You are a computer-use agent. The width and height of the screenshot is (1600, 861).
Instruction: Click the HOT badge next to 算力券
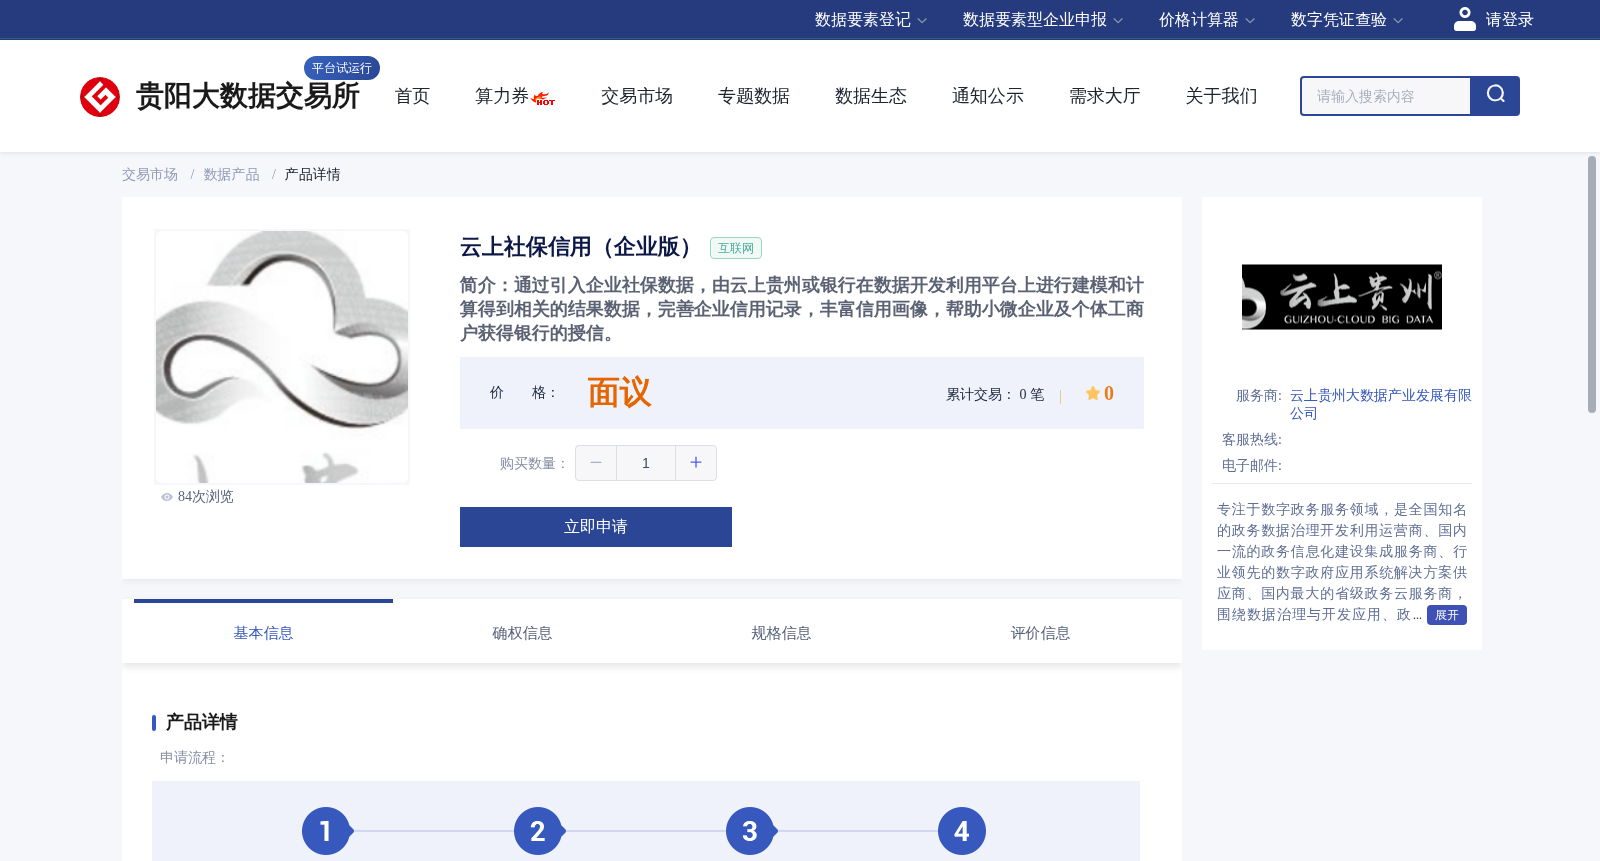click(544, 99)
